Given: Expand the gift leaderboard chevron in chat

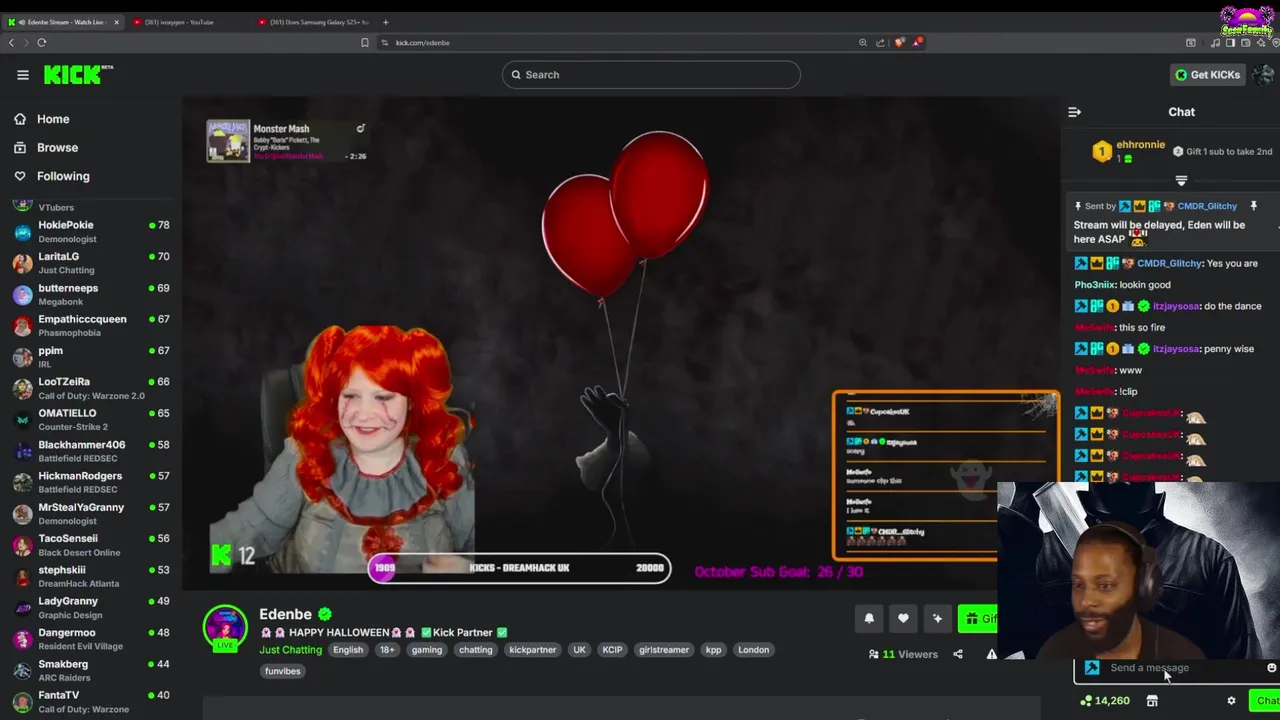Looking at the screenshot, I should pyautogui.click(x=1181, y=181).
